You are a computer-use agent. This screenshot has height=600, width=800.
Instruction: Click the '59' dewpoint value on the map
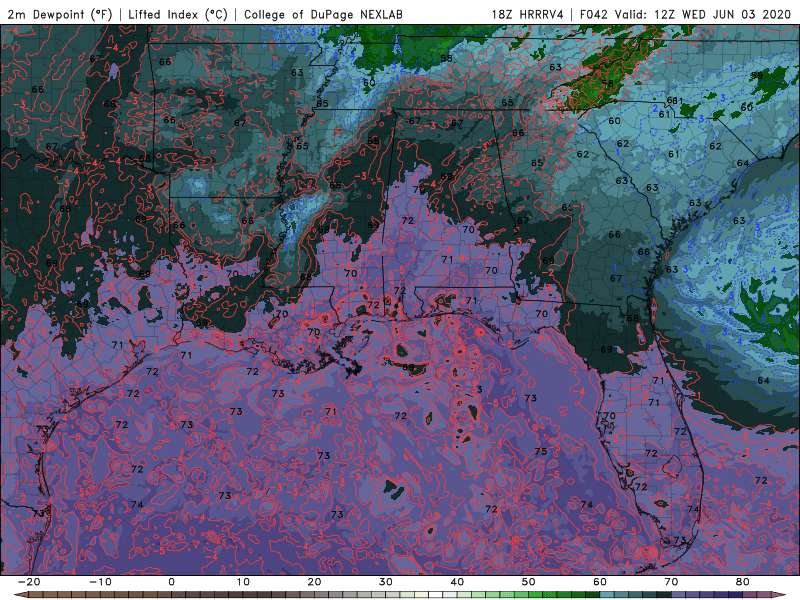click(x=757, y=76)
